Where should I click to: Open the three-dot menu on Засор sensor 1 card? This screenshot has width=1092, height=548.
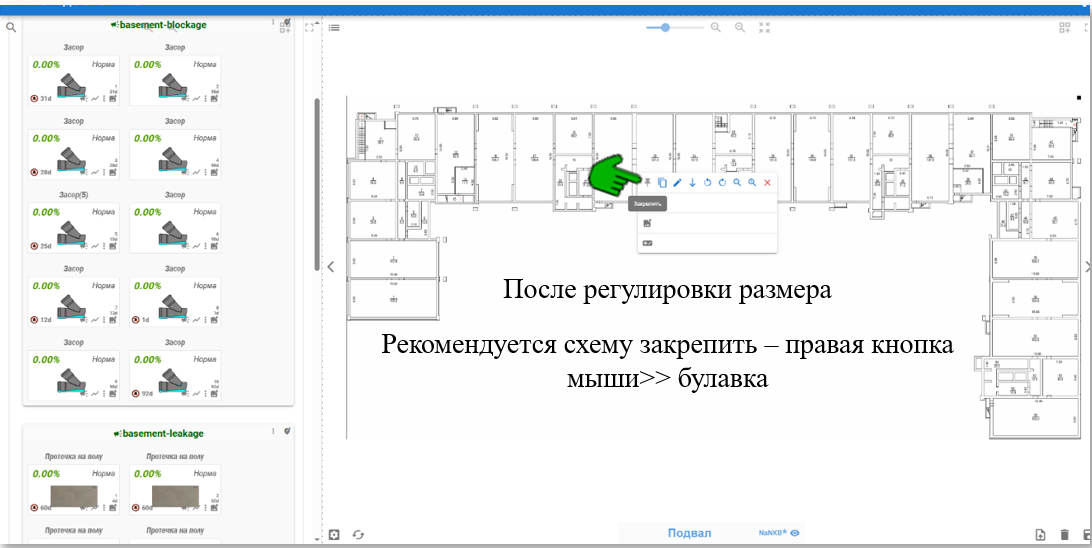coord(104,99)
